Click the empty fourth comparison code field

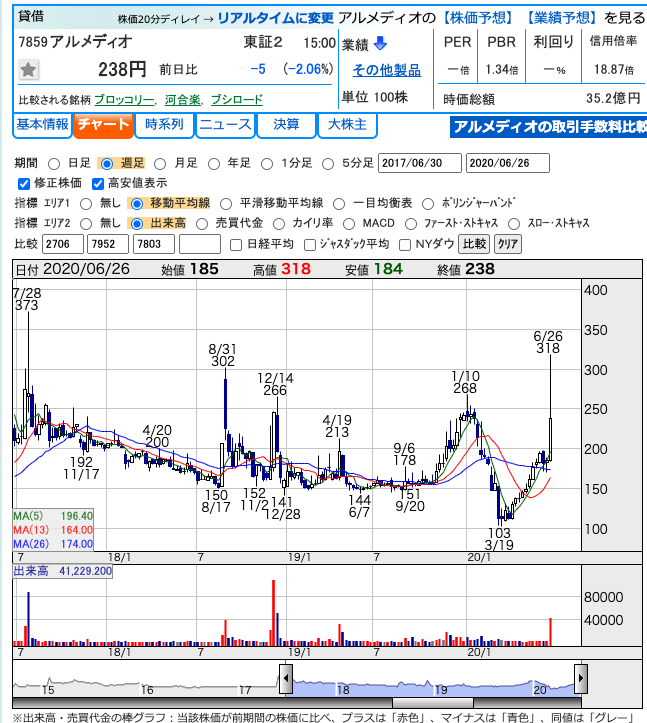click(200, 244)
